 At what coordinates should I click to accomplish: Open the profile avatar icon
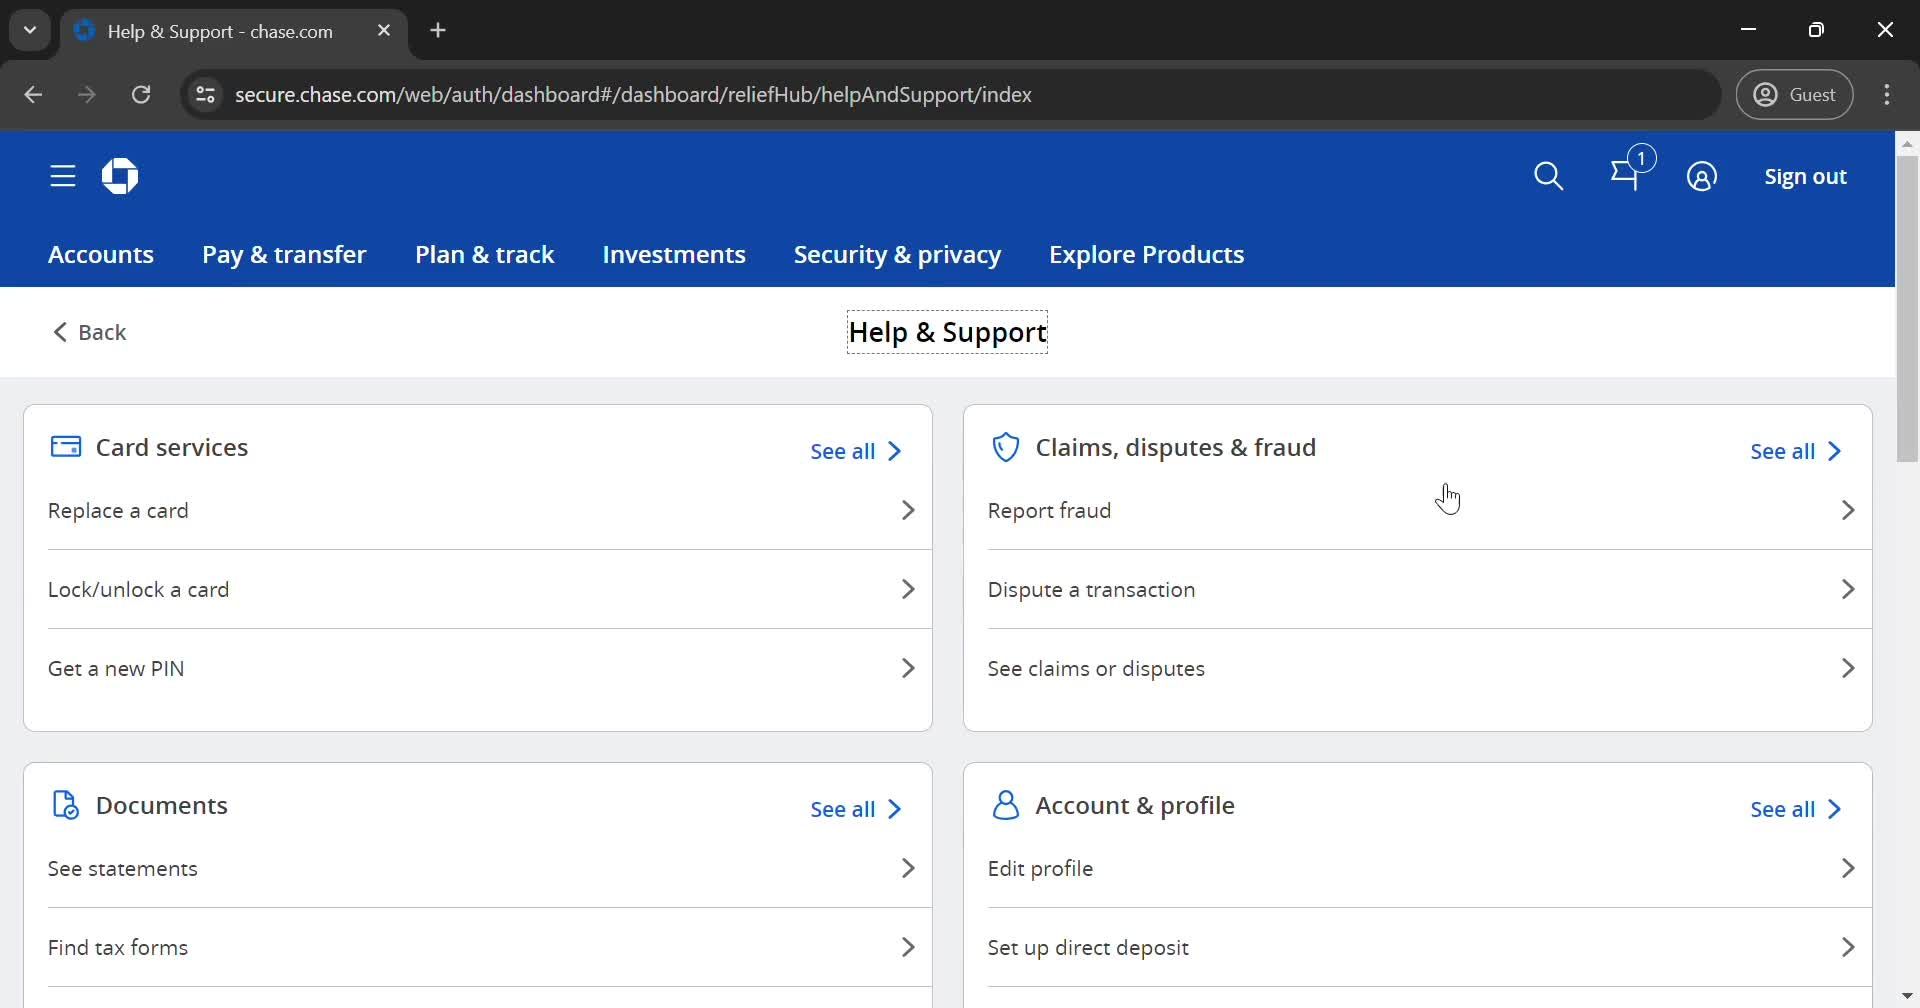1701,177
